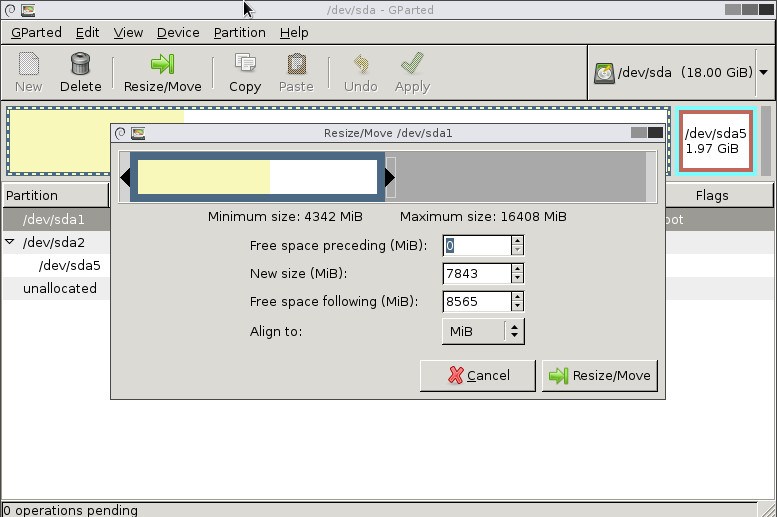This screenshot has height=517, width=777.
Task: Click the Undo toolbar icon
Action: click(361, 64)
